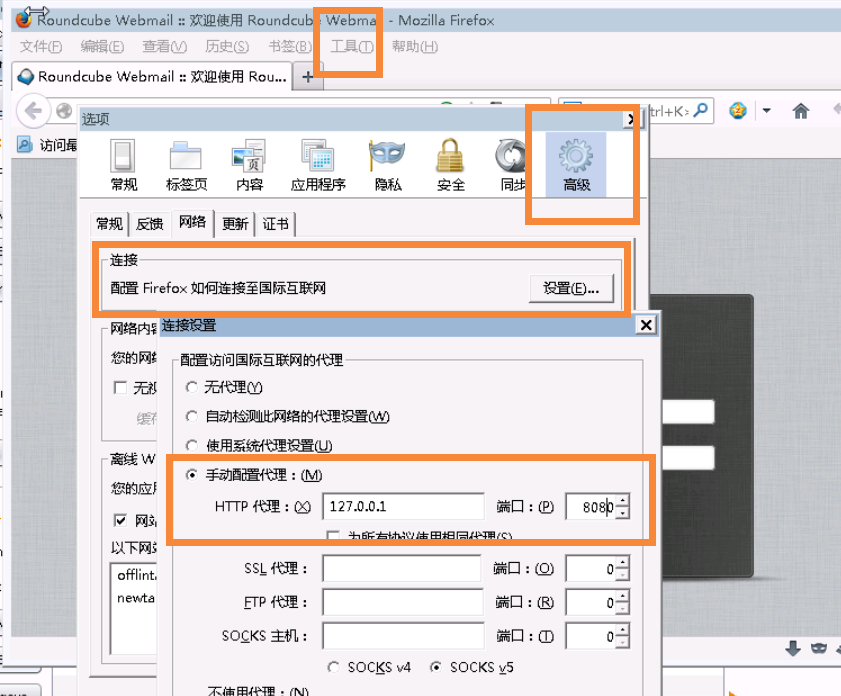Open the 文件 menu

tap(41, 47)
